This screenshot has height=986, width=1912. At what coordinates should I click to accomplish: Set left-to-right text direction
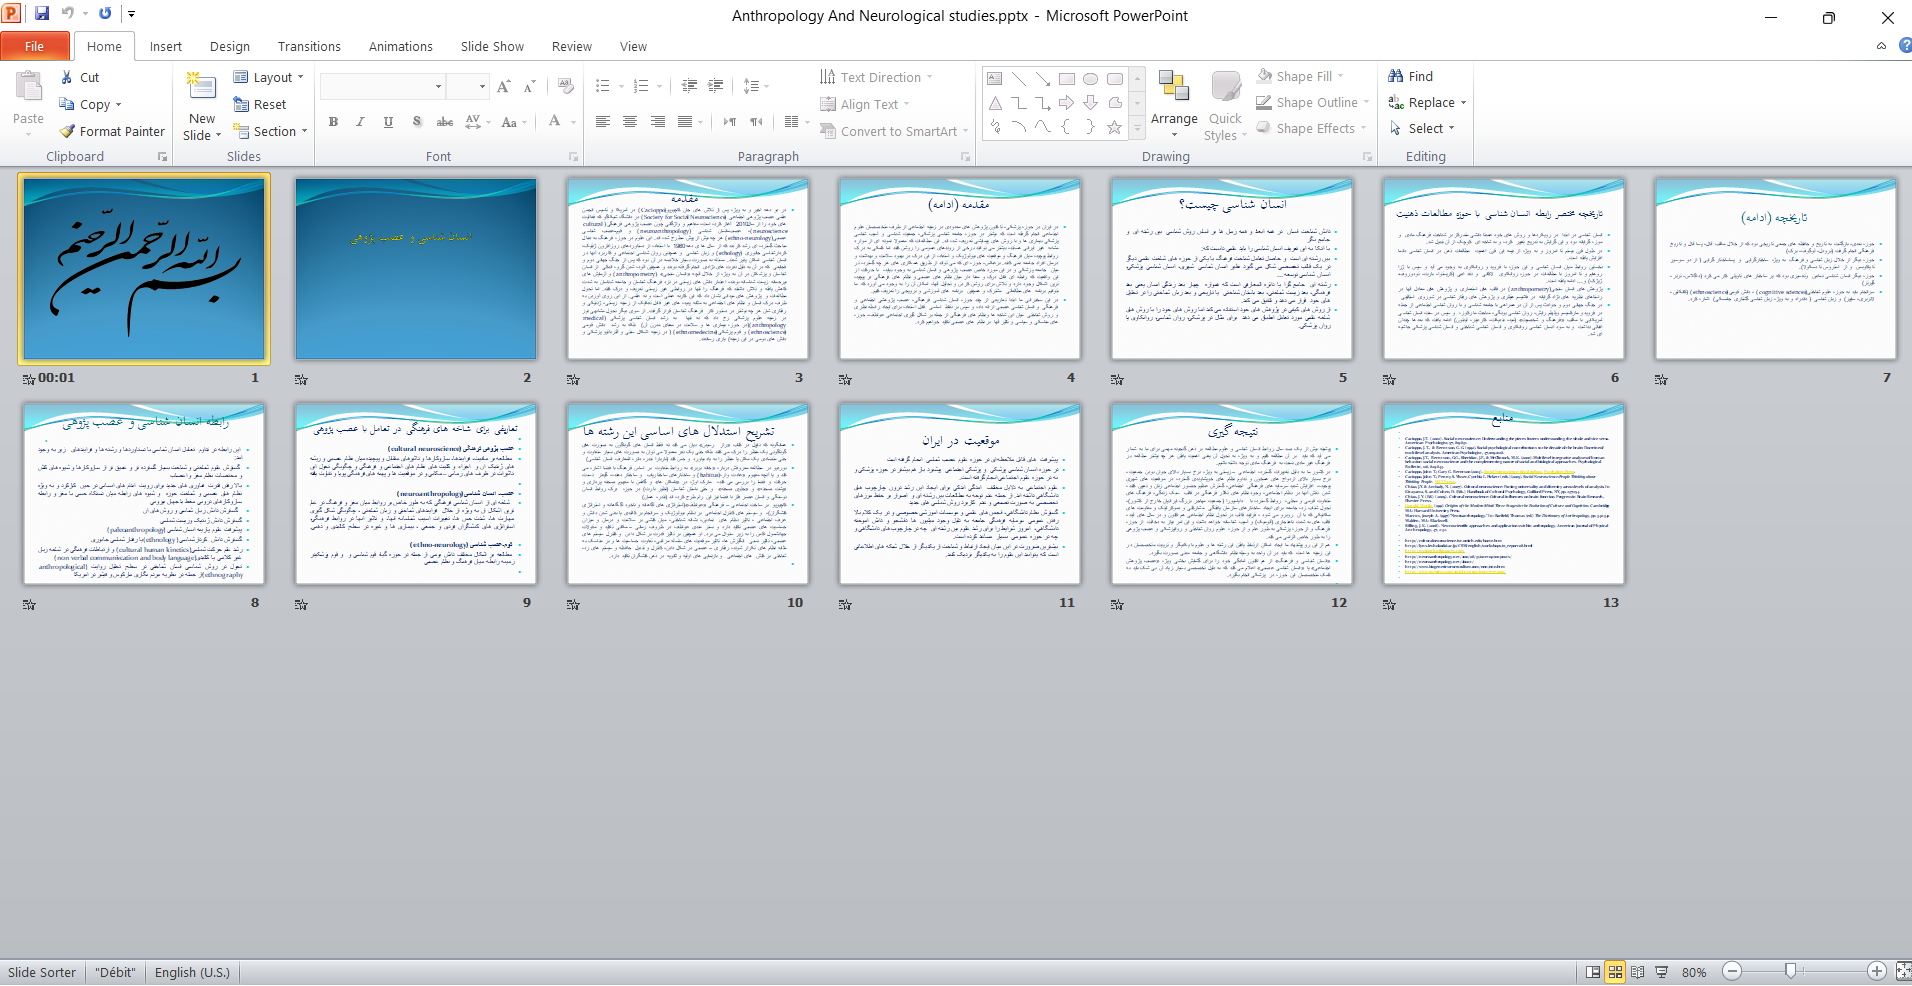730,122
